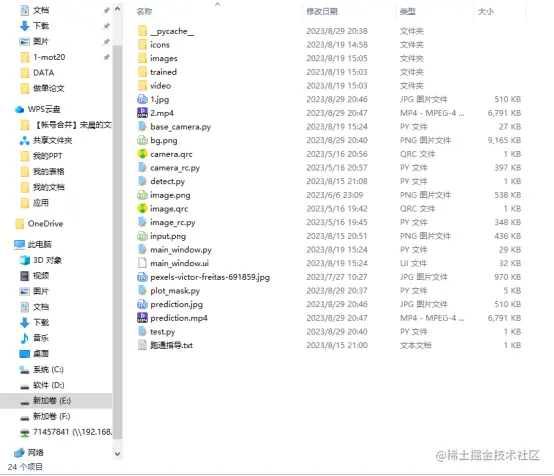This screenshot has height=476, width=554.
Task: Click the camera.qrc file icon
Action: coord(142,154)
